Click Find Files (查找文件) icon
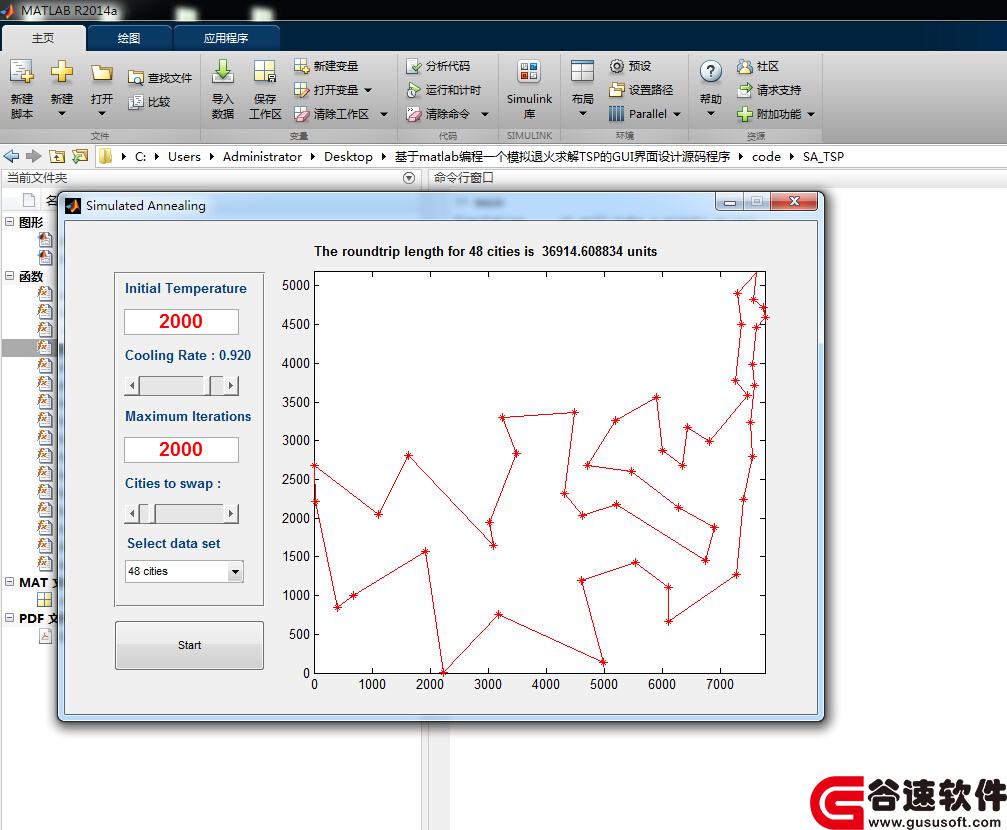This screenshot has width=1007, height=830. click(x=136, y=78)
